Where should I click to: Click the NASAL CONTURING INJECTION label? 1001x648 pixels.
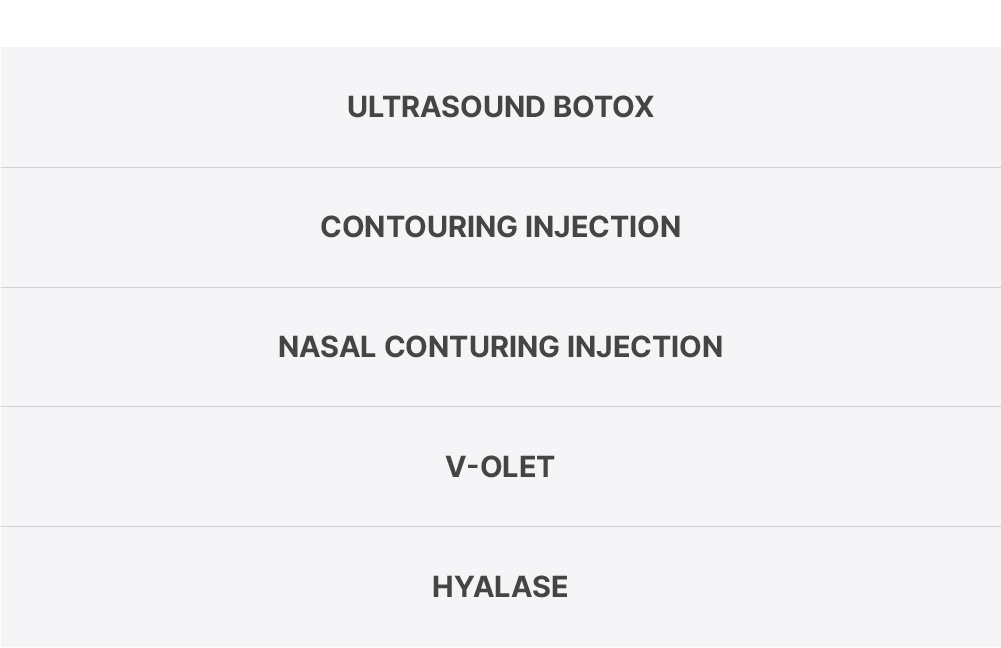point(500,347)
